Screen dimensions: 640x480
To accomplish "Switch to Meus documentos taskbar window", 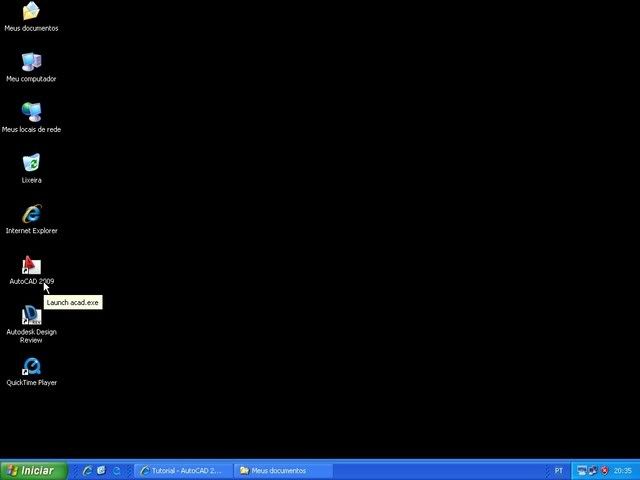I will 284,470.
